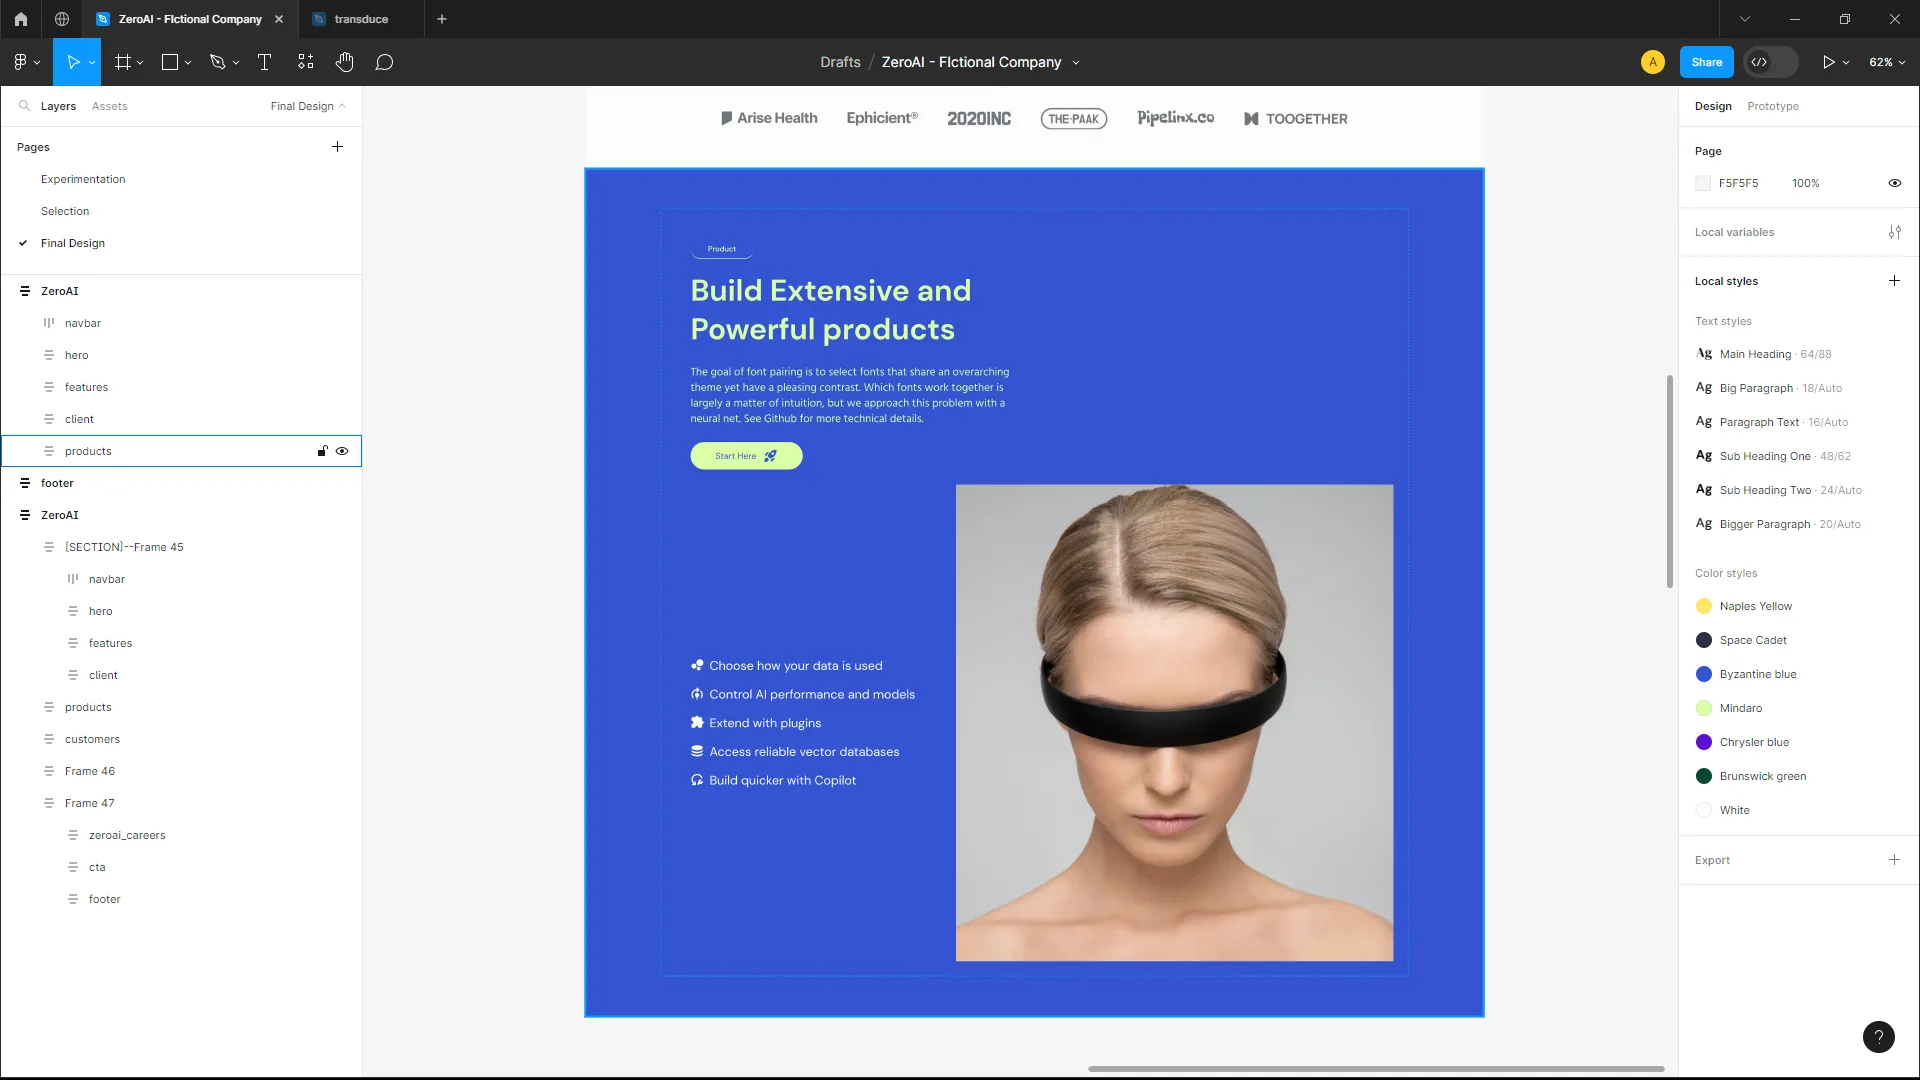1920x1080 pixels.
Task: Hide the products layer
Action: (x=342, y=451)
